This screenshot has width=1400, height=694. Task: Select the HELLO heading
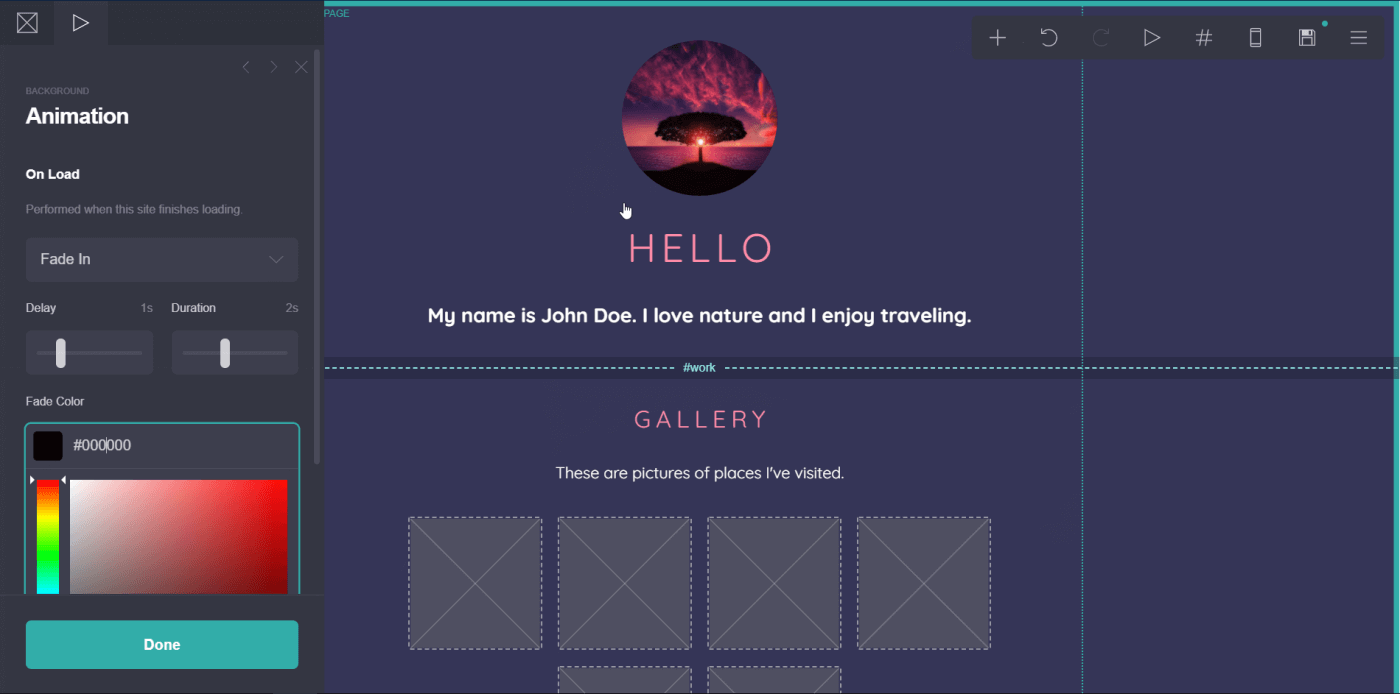point(701,248)
